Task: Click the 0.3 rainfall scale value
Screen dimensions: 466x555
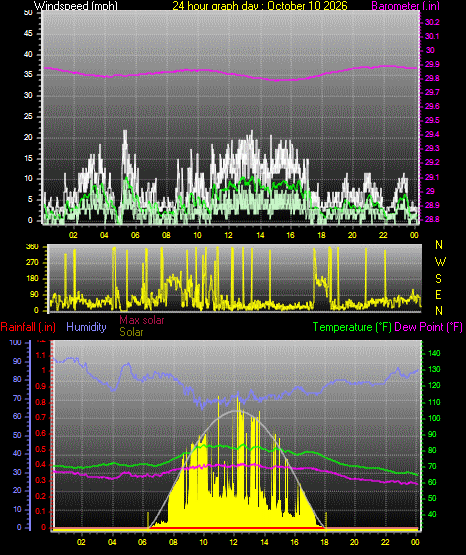Action: 41,480
